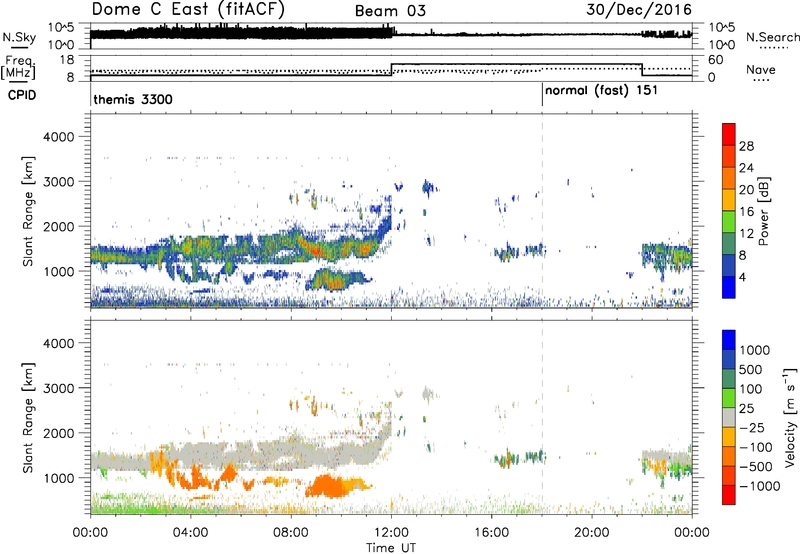Click the 'Power [dB]' colorbar label

point(763,211)
